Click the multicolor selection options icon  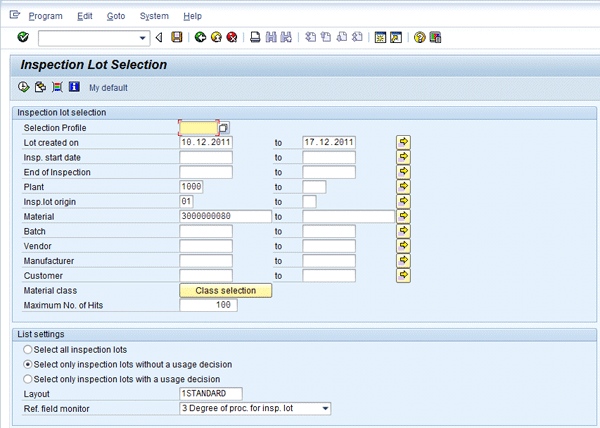(57, 87)
